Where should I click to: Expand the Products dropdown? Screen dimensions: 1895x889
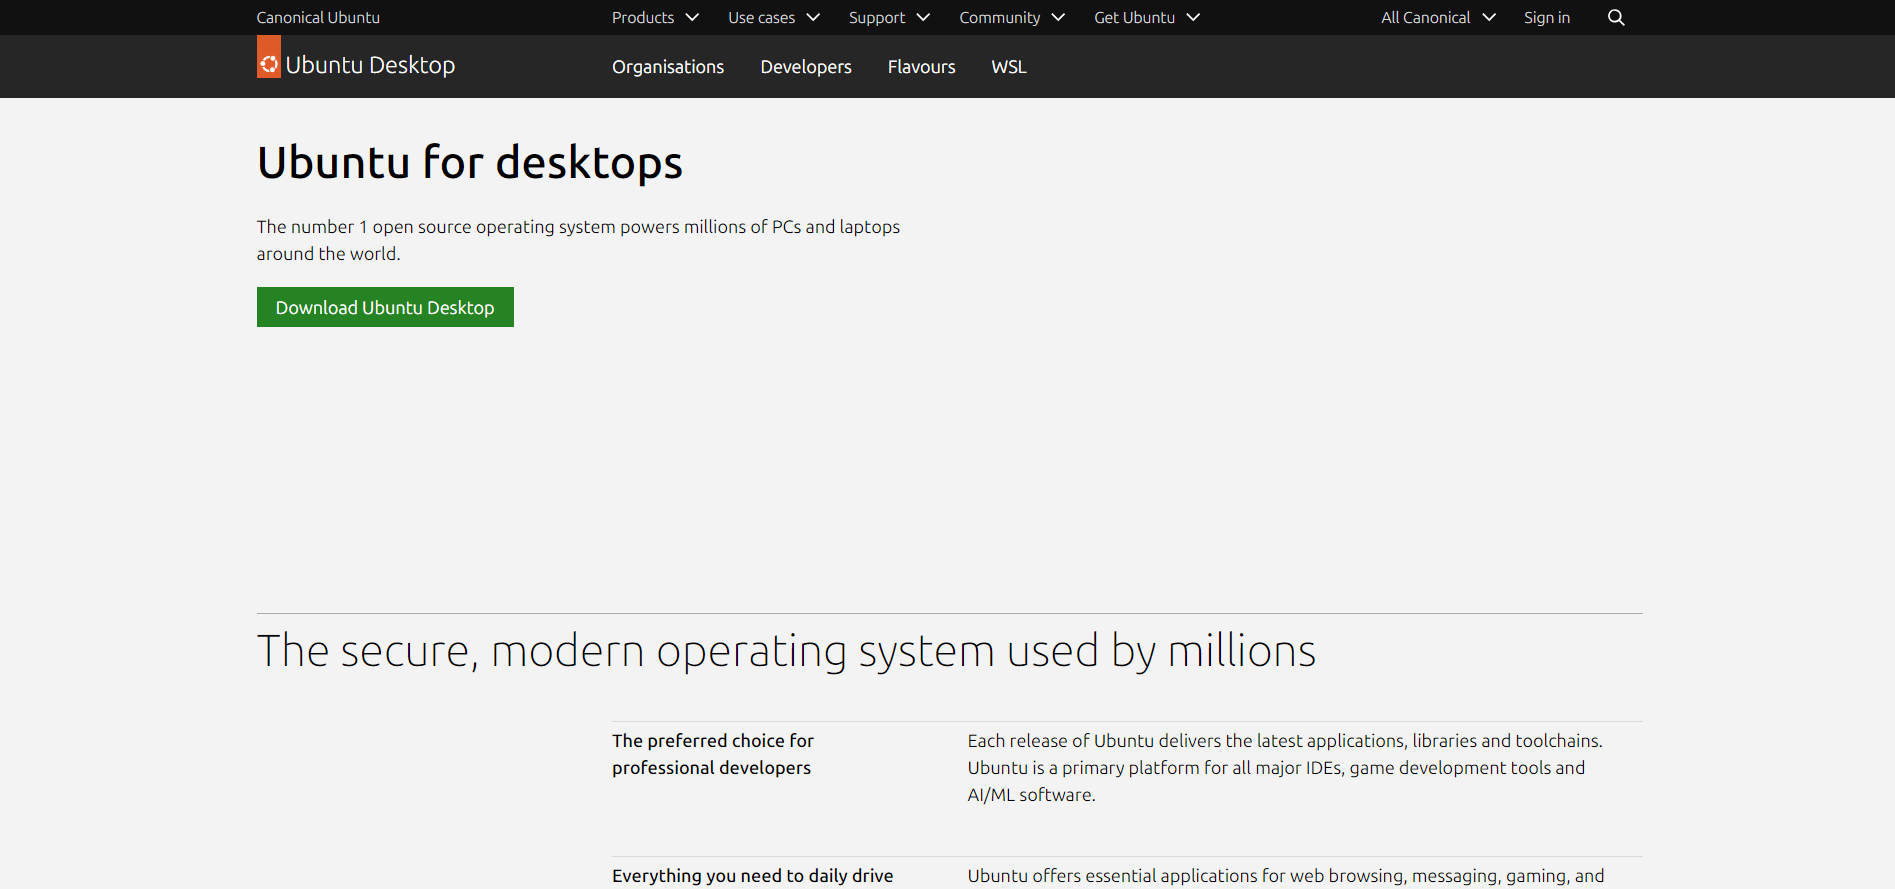(x=655, y=18)
